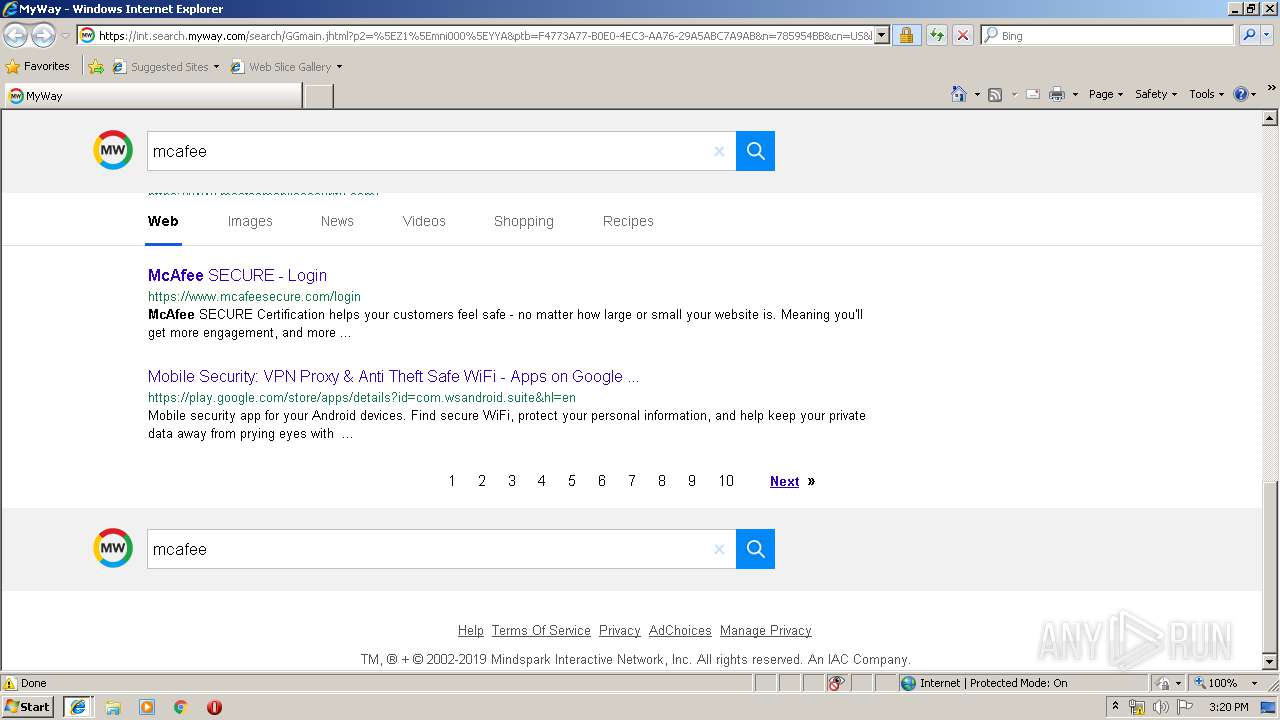Switch to Shopping search tab
The width and height of the screenshot is (1280, 720).
click(523, 221)
